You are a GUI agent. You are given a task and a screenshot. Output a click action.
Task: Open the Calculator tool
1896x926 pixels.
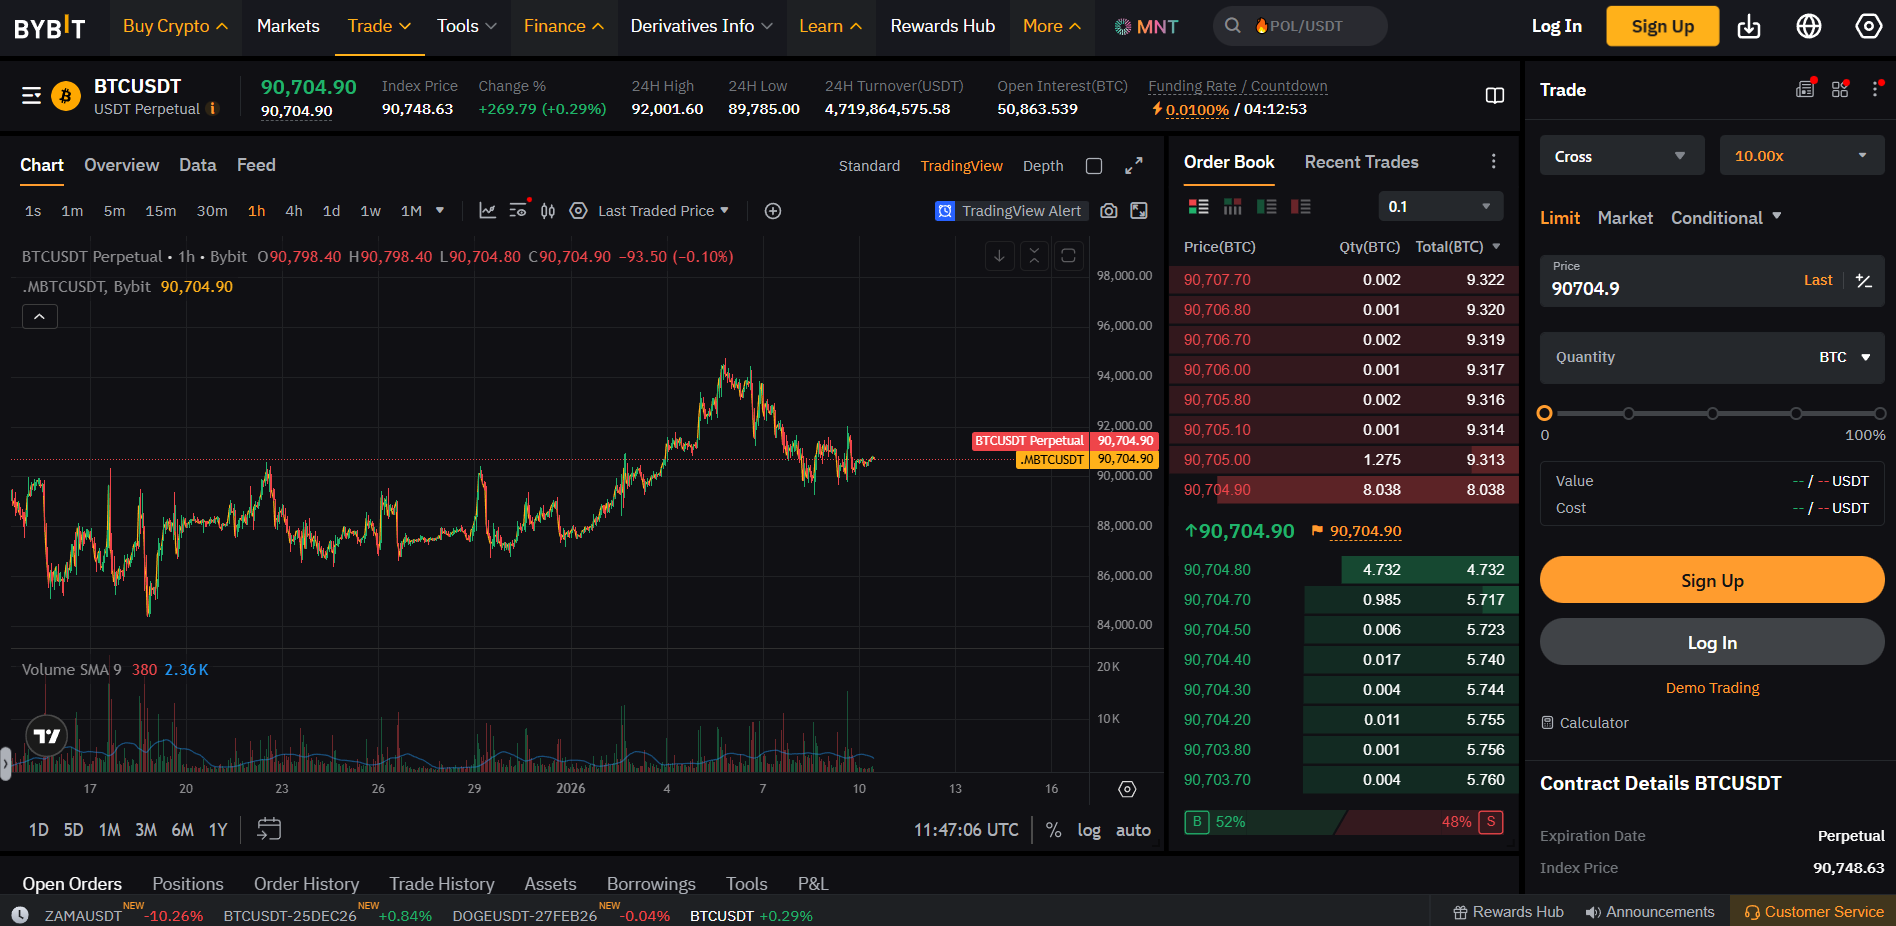coord(1585,723)
